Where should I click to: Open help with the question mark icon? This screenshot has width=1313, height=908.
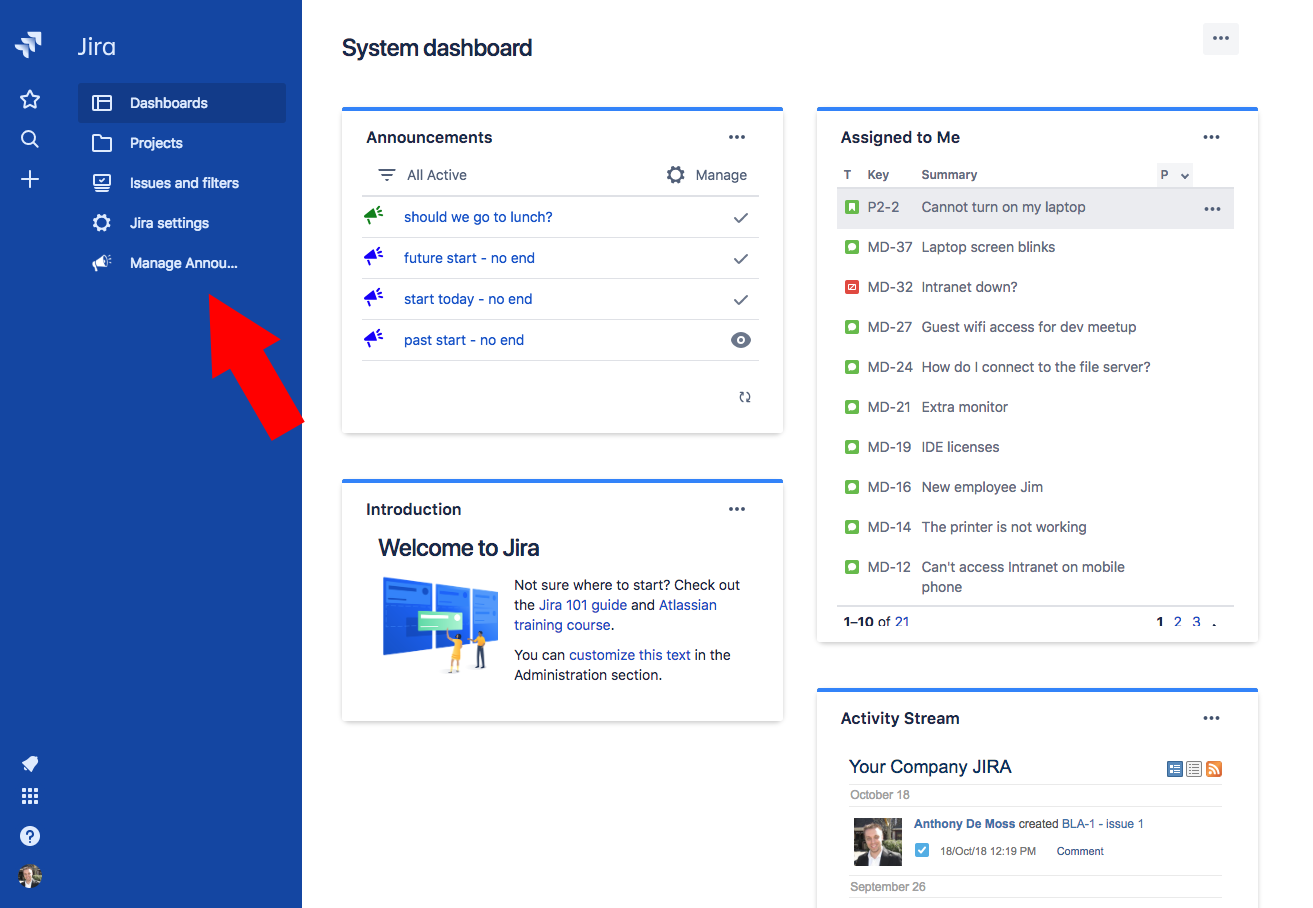tap(30, 836)
